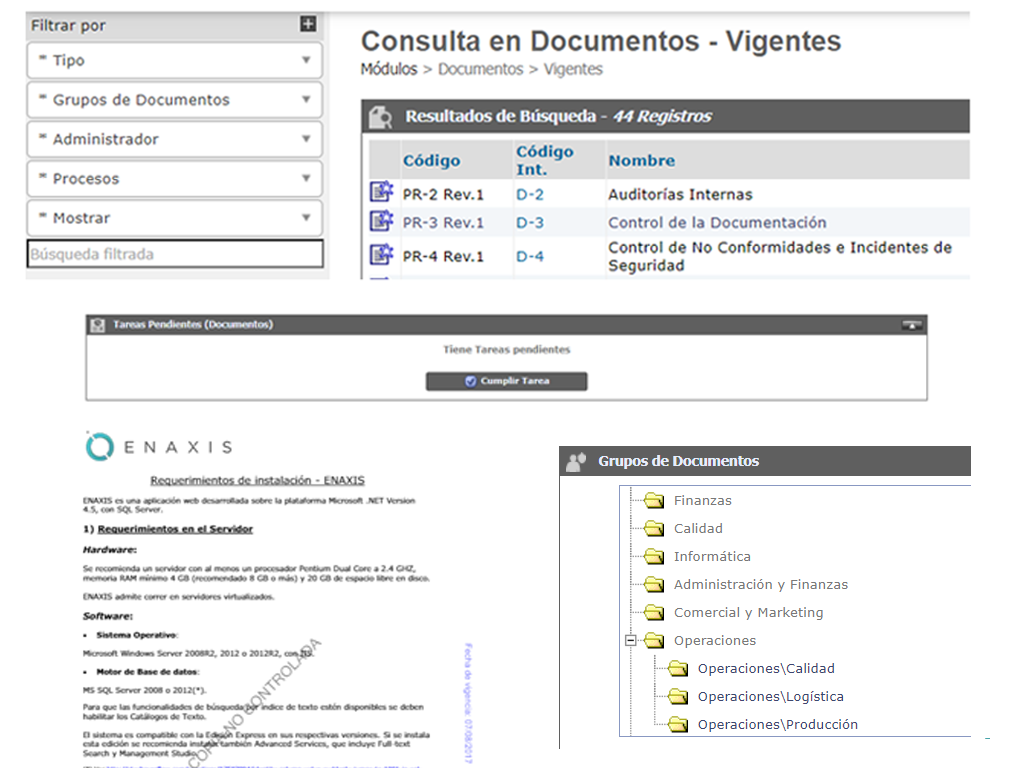1024x768 pixels.
Task: Click the Finanzas folder icon
Action: [x=654, y=501]
